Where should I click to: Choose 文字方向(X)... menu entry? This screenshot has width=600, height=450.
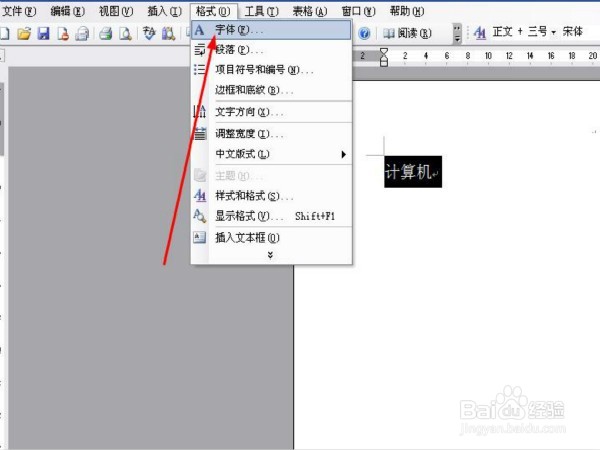pyautogui.click(x=271, y=112)
